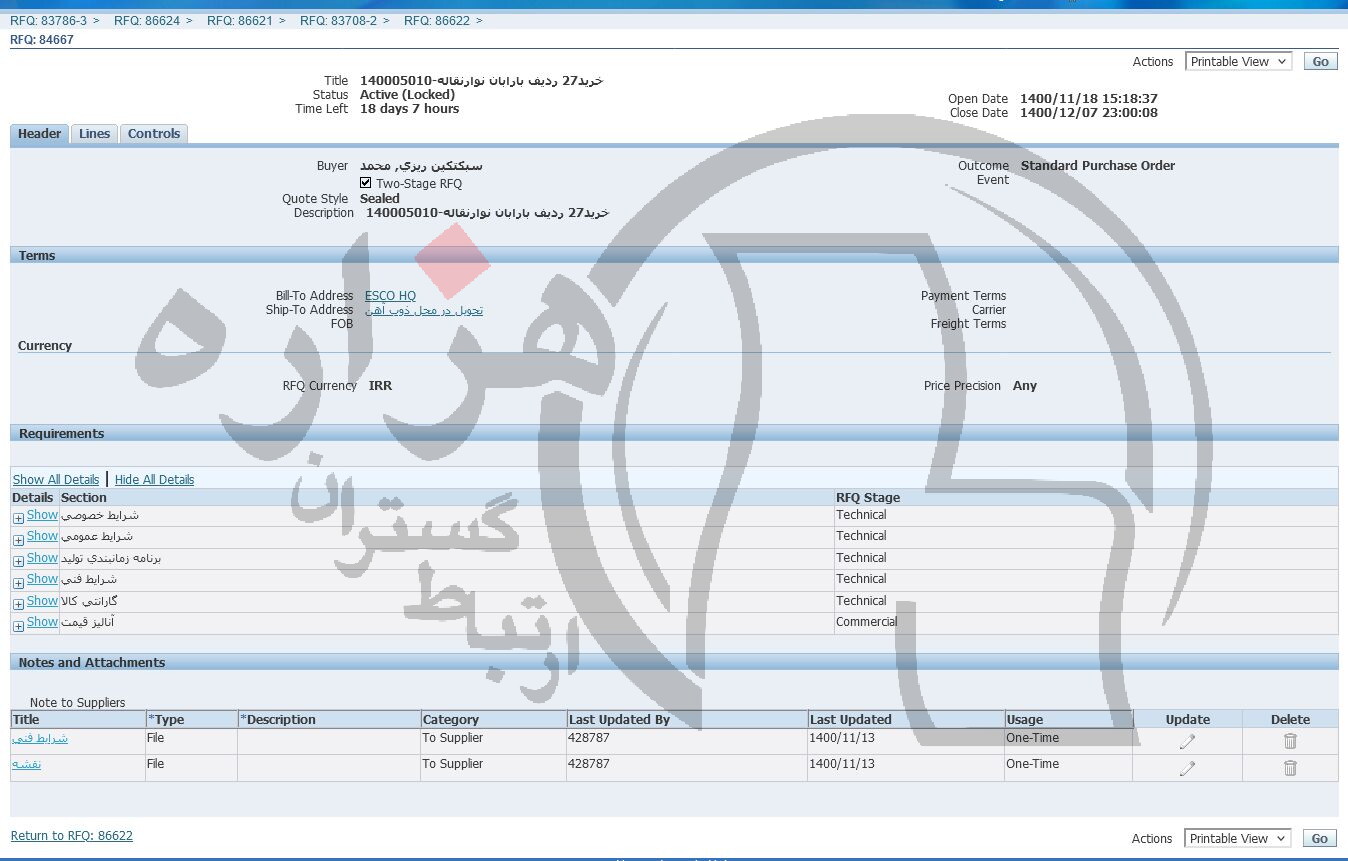
Task: Click Show link for شرايط فني requirement row
Action: (x=42, y=579)
